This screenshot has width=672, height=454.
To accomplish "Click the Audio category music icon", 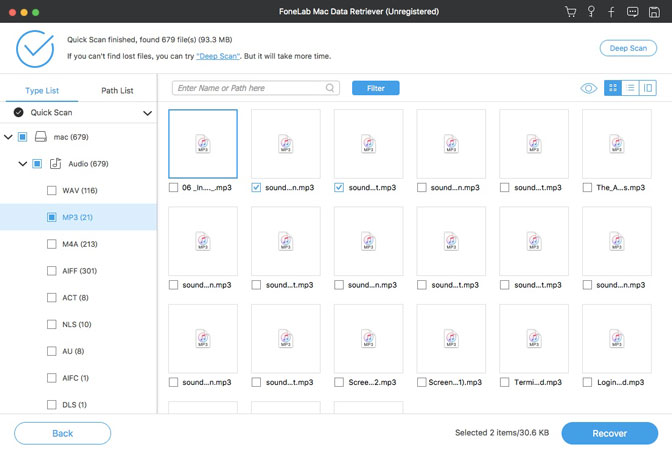I will 56,163.
